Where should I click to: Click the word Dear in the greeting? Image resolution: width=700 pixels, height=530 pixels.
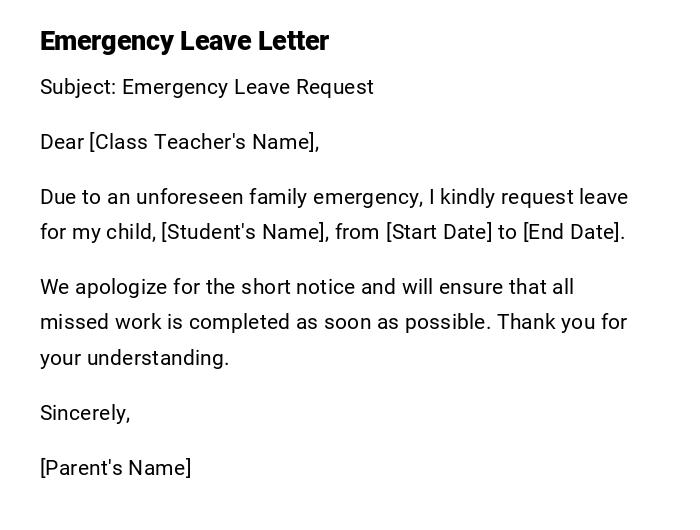click(x=62, y=142)
